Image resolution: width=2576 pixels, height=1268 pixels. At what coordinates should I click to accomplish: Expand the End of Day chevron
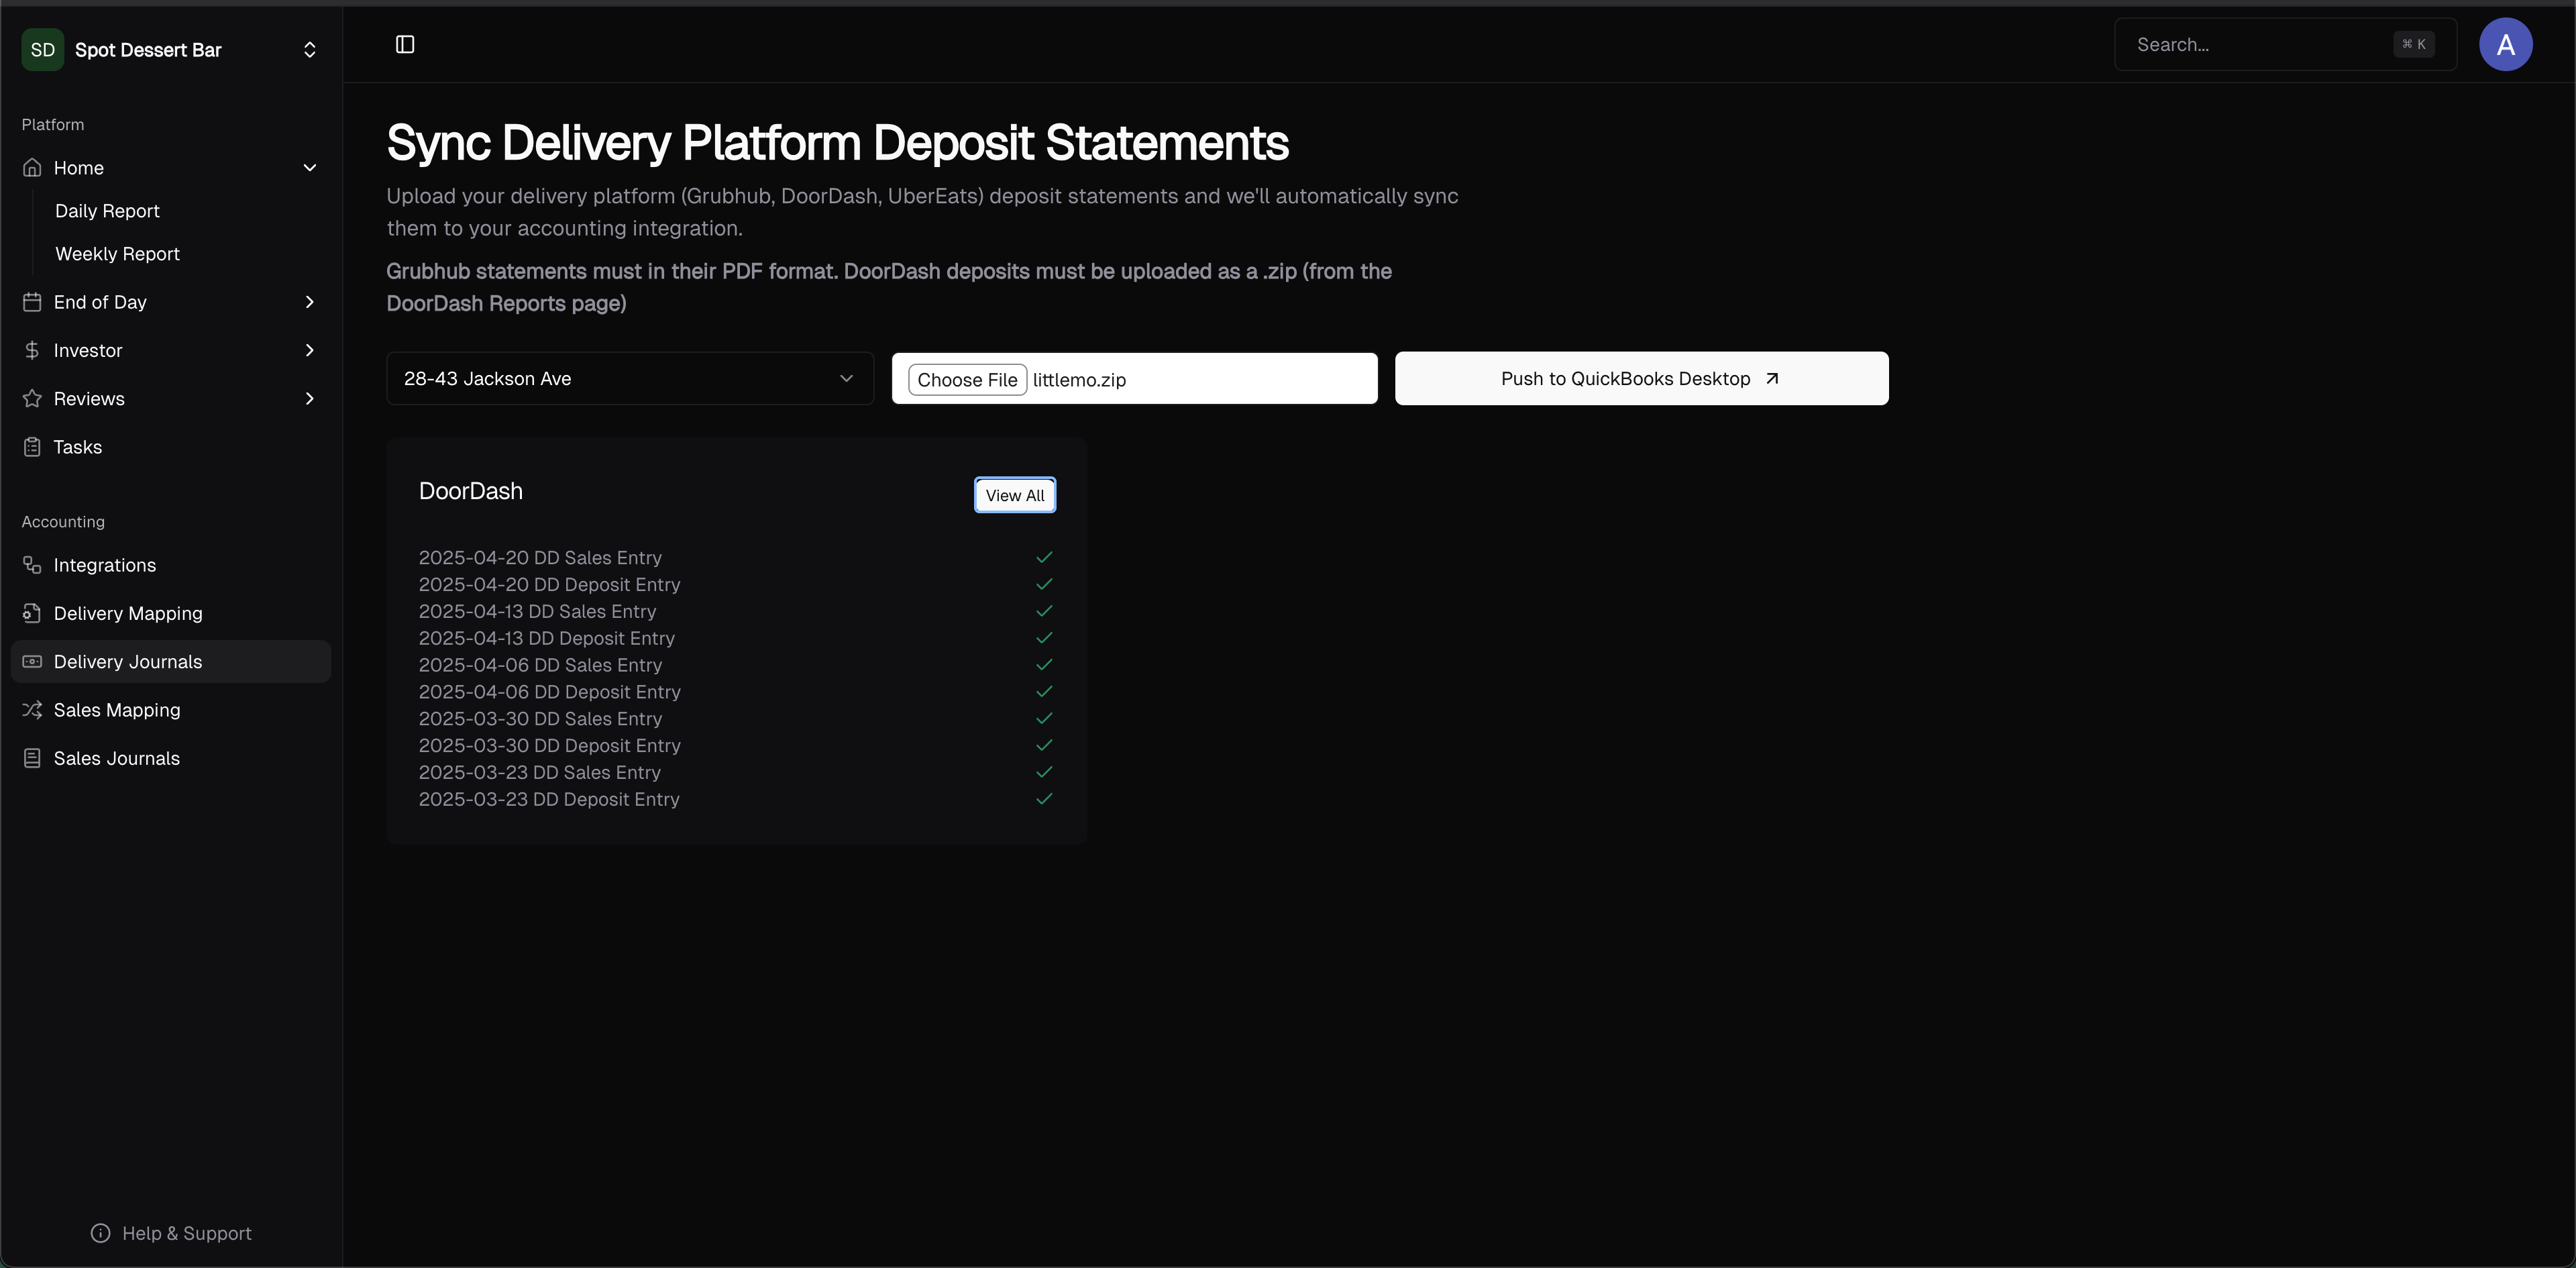coord(310,302)
